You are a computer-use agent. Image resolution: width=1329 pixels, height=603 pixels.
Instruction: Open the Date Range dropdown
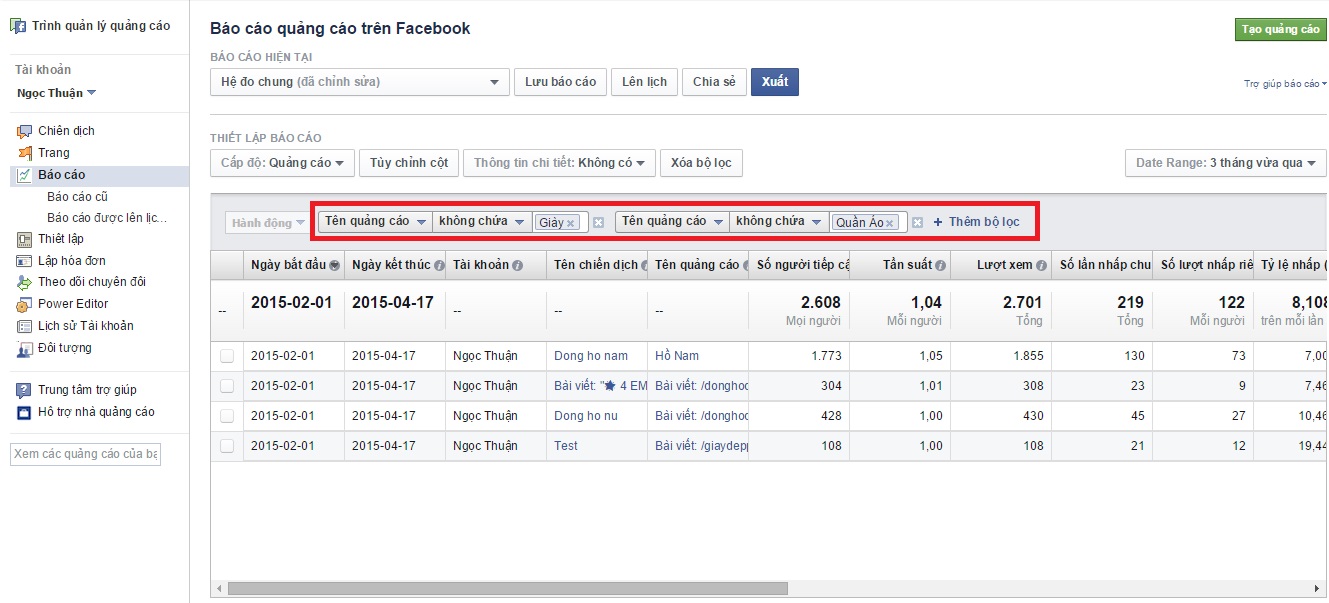pos(1226,163)
